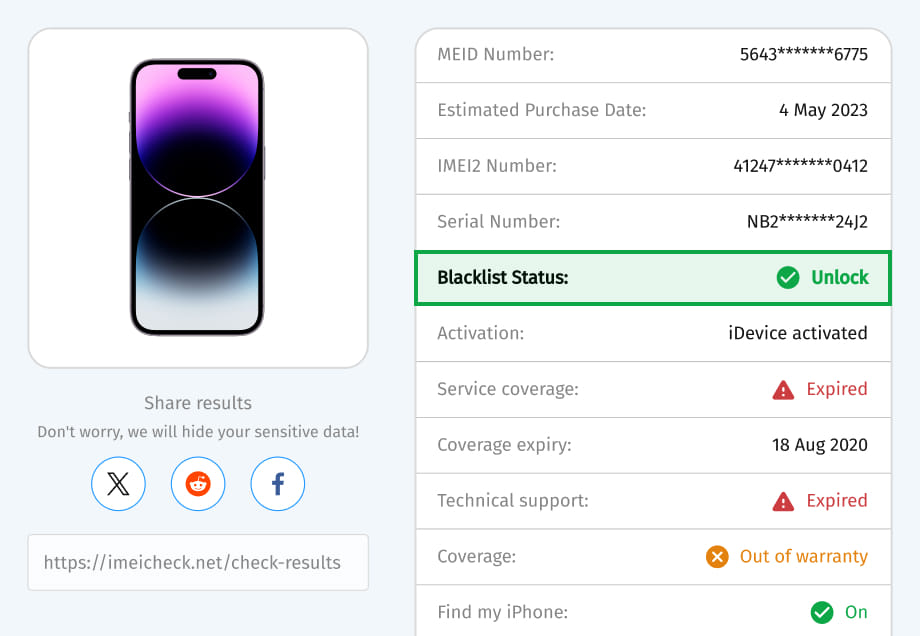The height and width of the screenshot is (636, 920).
Task: Select the highlighted Blacklist Status row
Action: [652, 277]
